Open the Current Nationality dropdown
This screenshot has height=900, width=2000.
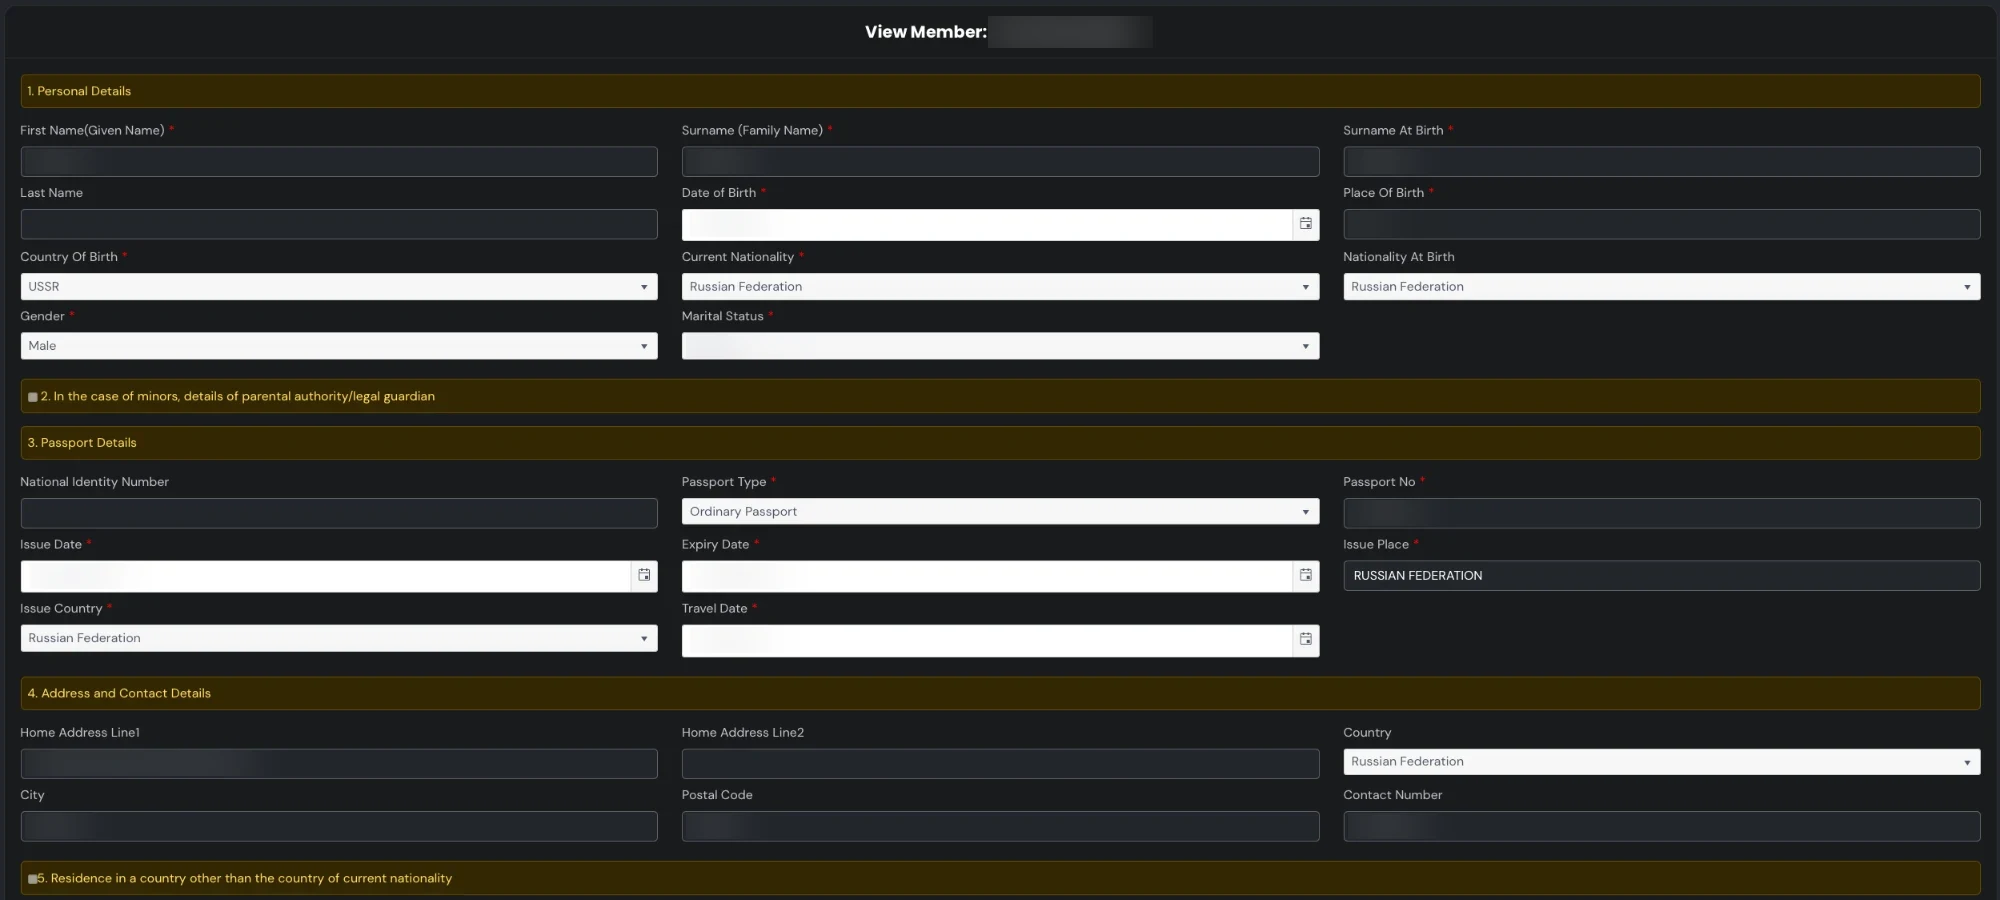(x=1000, y=287)
